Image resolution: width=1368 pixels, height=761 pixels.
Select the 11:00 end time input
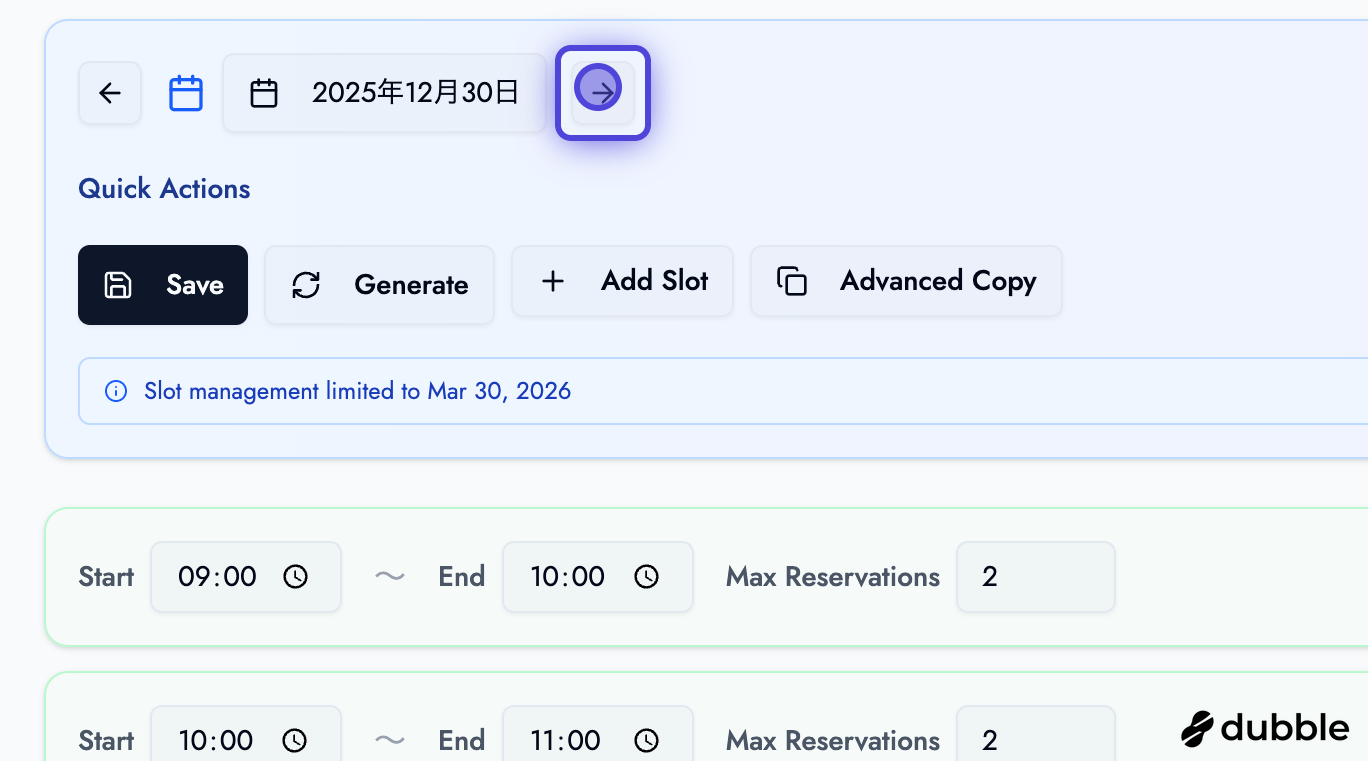pyautogui.click(x=566, y=741)
